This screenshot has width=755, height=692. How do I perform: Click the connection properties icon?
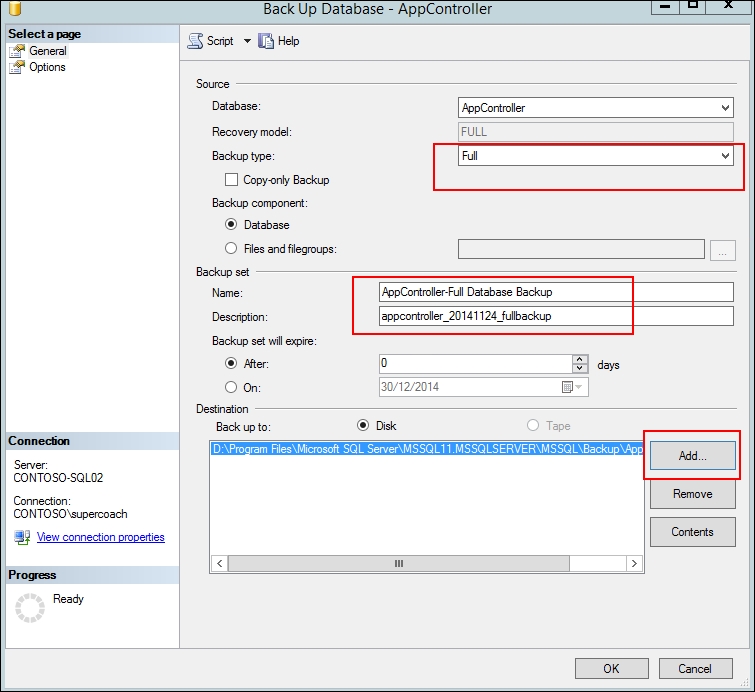22,537
